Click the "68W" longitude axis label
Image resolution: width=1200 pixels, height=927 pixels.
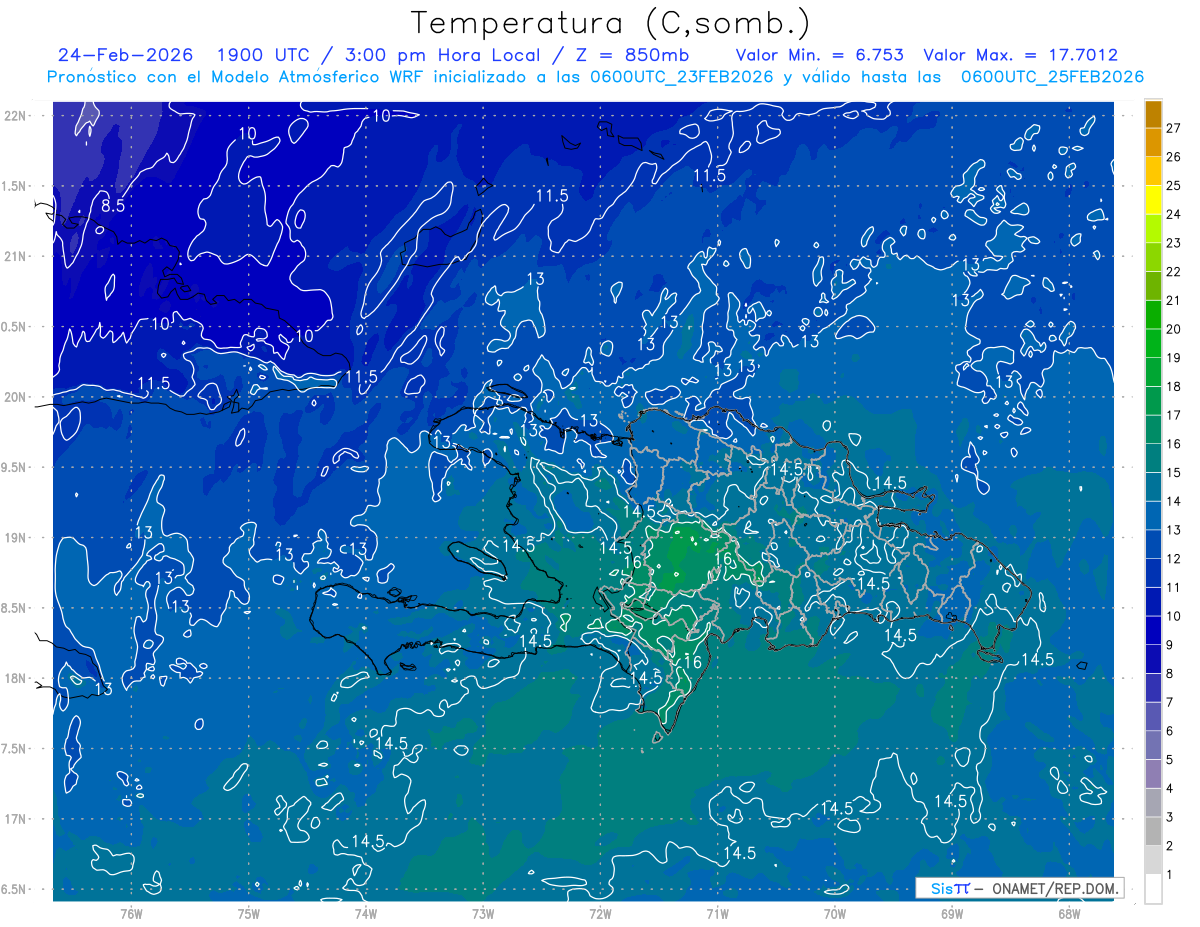[1069, 914]
